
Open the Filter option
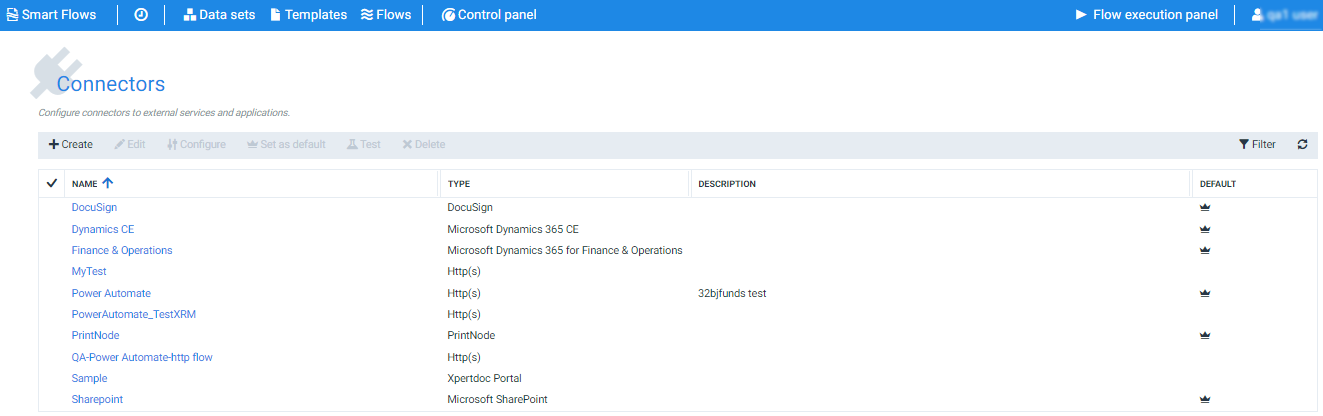click(1257, 145)
